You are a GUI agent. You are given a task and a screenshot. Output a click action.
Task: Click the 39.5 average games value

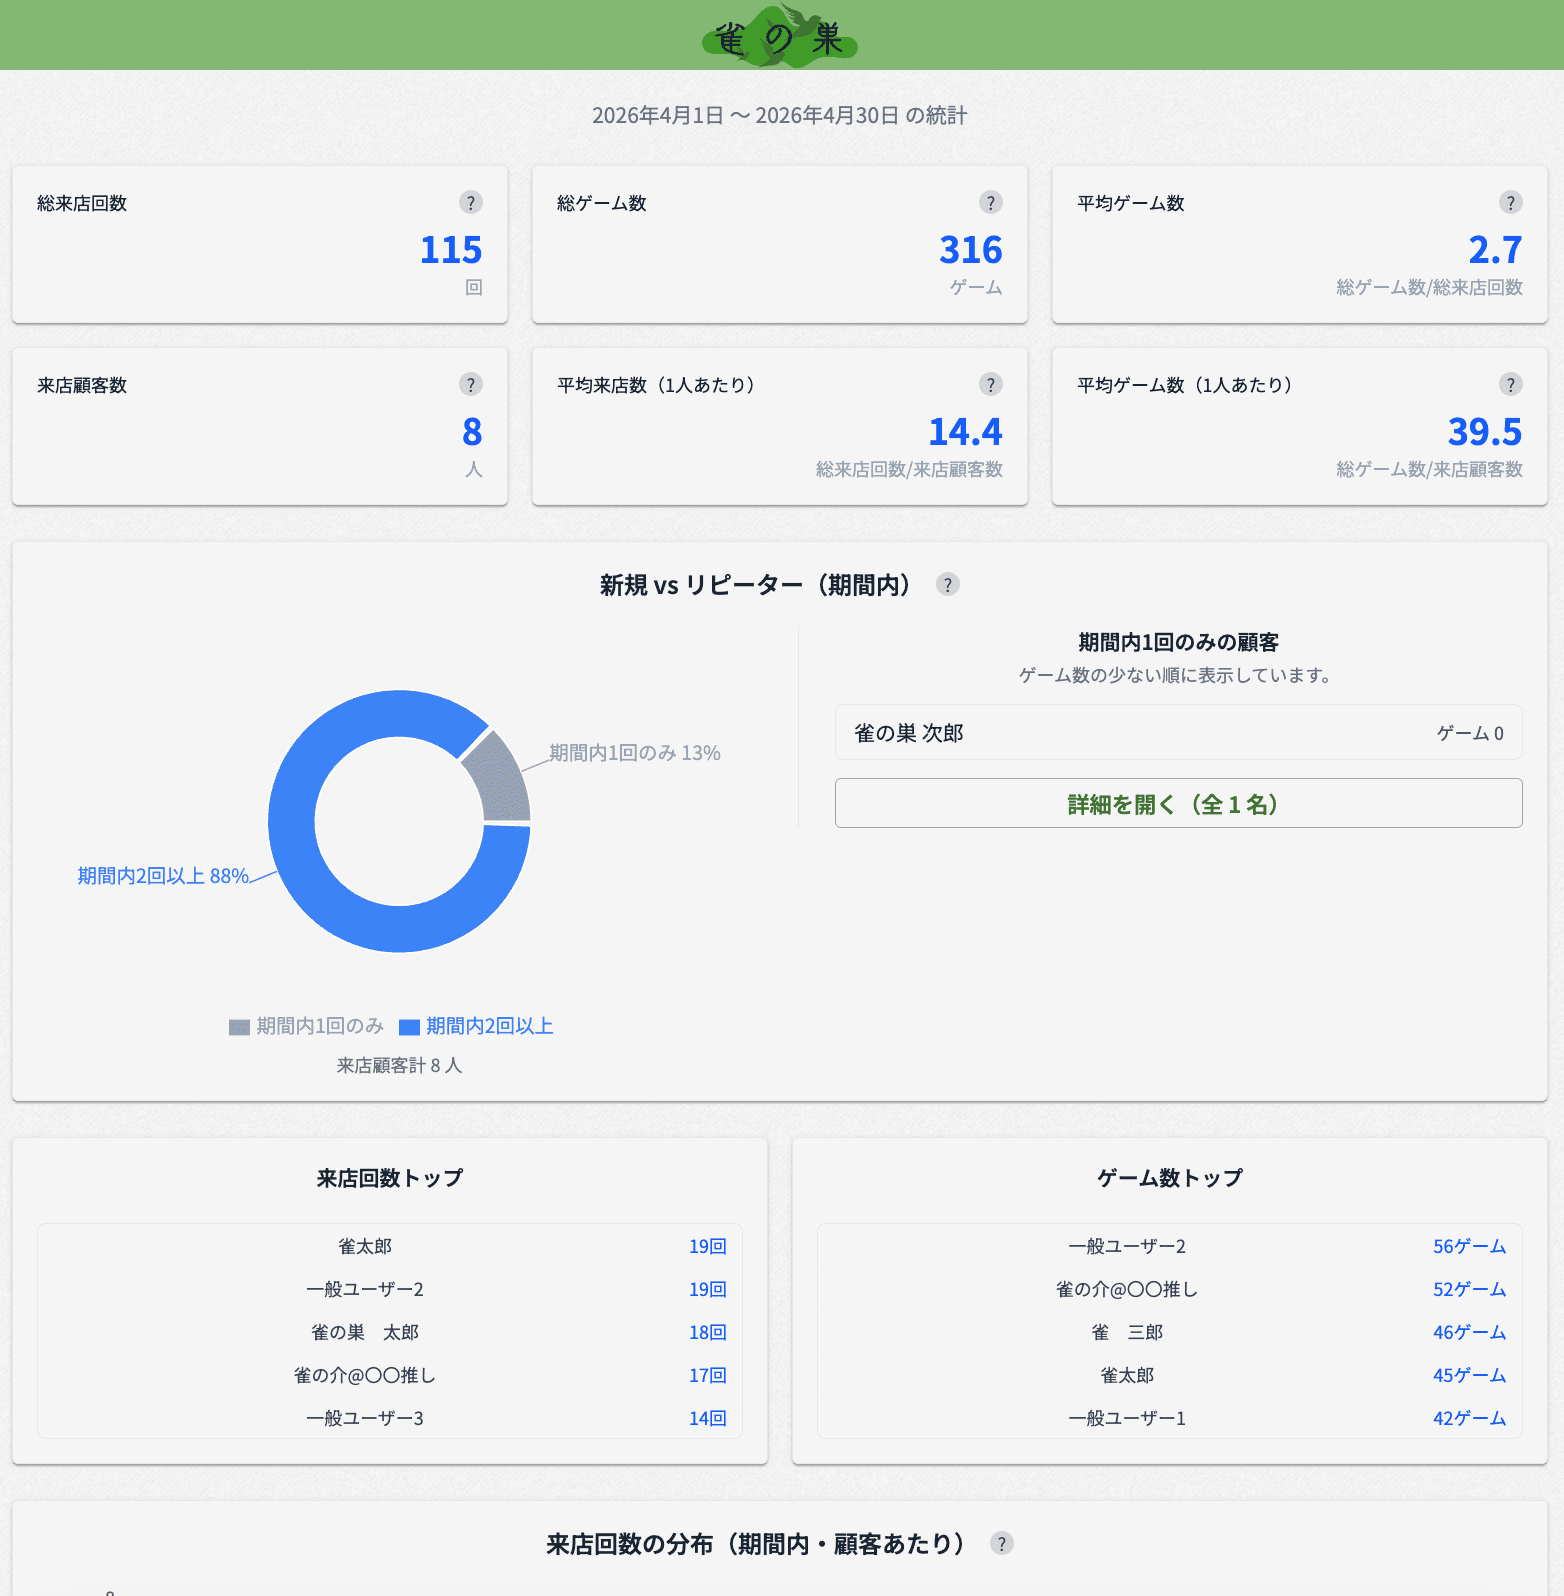(x=1485, y=432)
